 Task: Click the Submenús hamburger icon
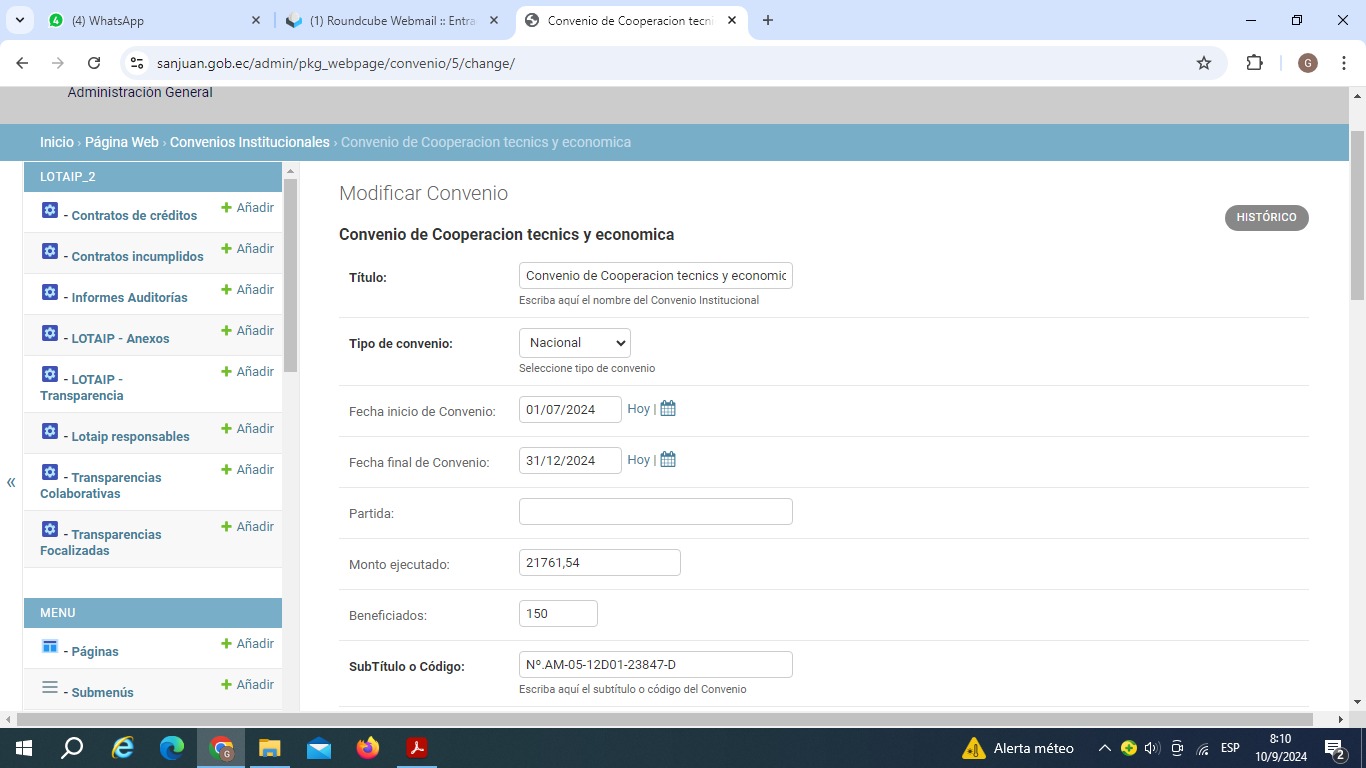pos(50,688)
